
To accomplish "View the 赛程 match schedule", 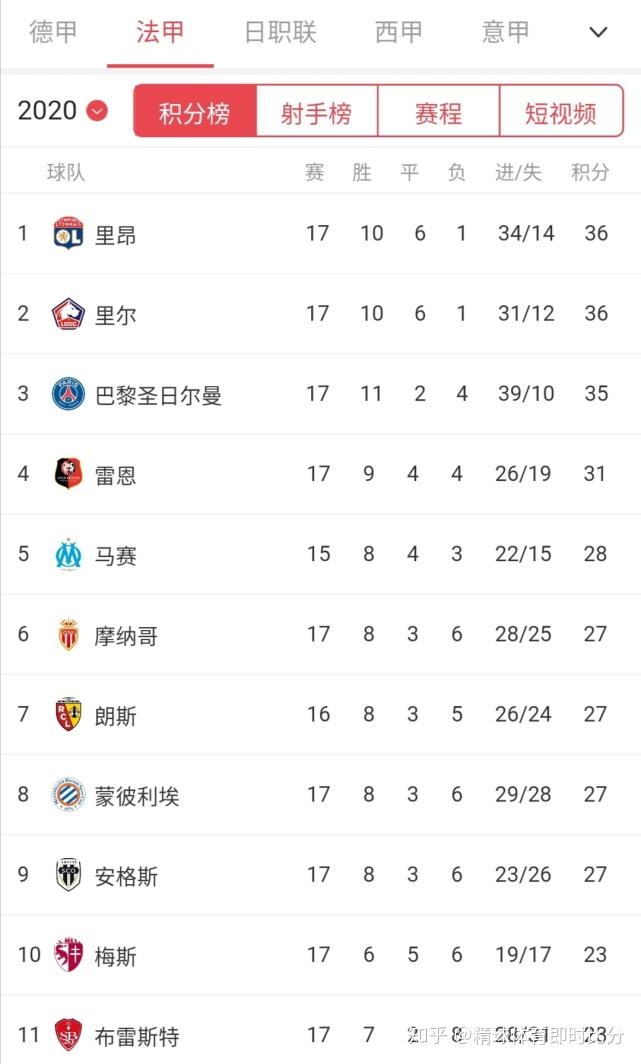I will coord(438,111).
